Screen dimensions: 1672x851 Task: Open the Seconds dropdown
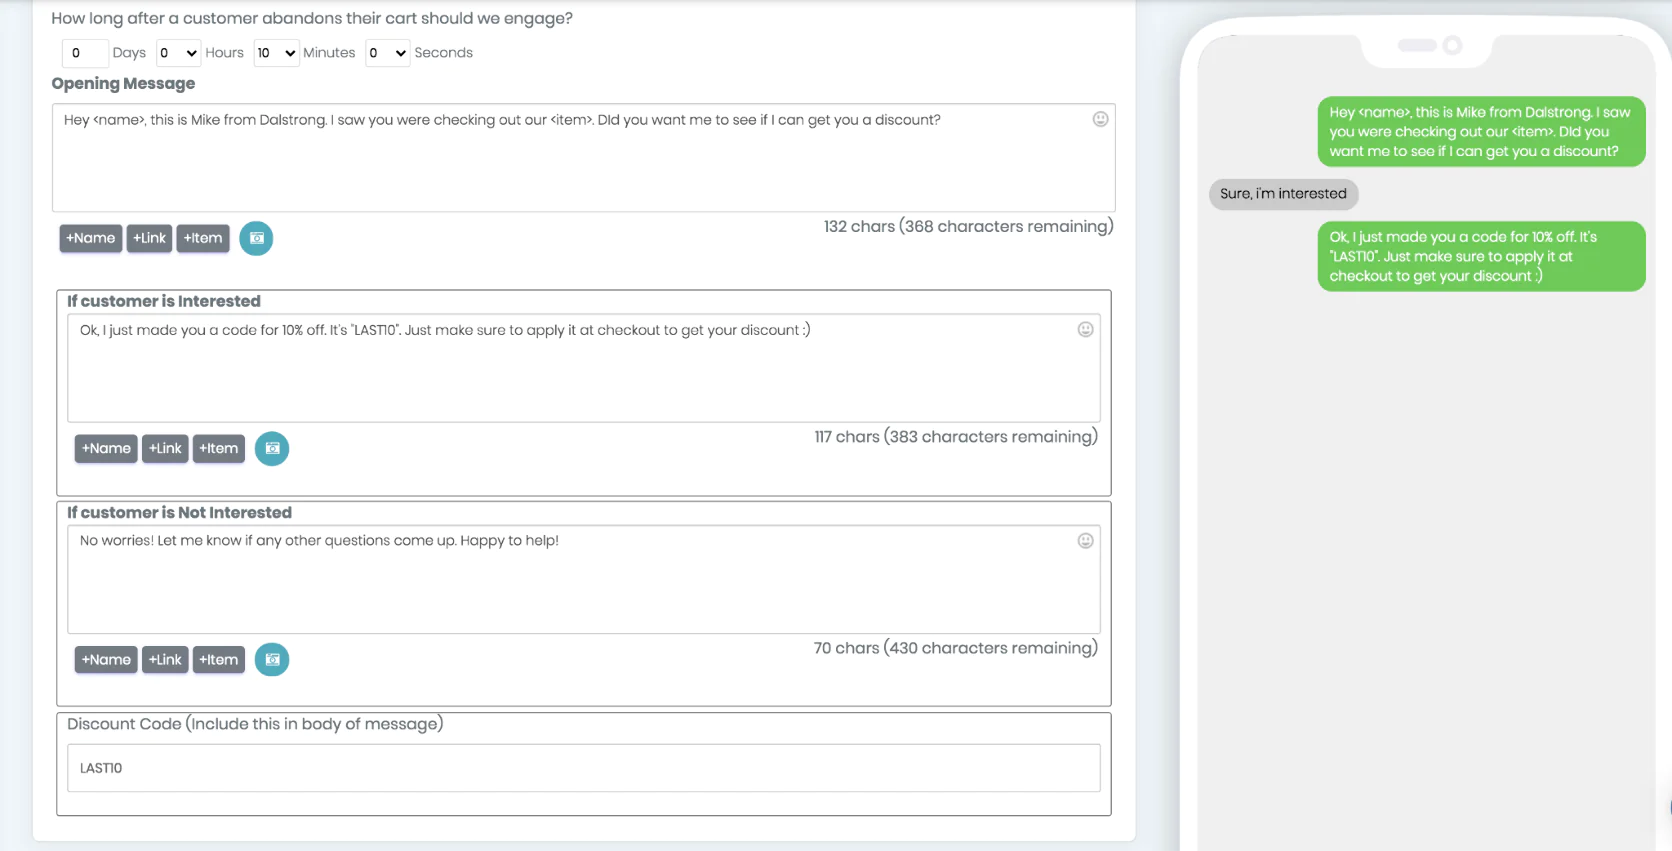pos(387,53)
